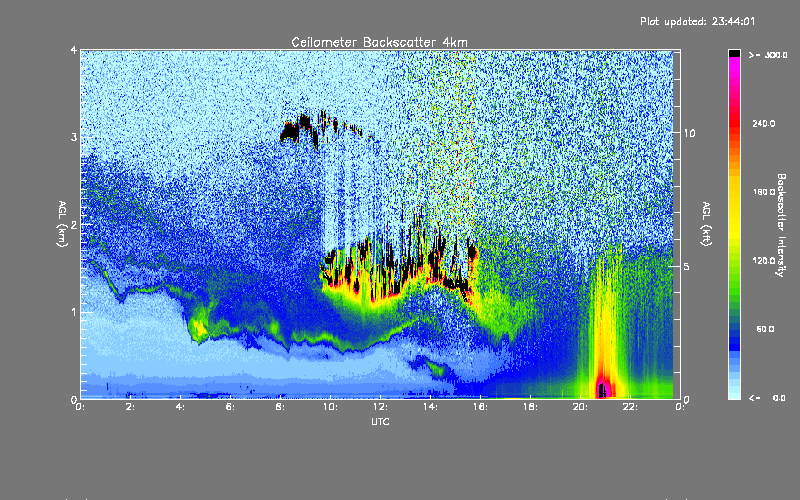The image size is (800, 500).
Task: Click the '180.0' colorbar value label
Action: click(x=764, y=192)
